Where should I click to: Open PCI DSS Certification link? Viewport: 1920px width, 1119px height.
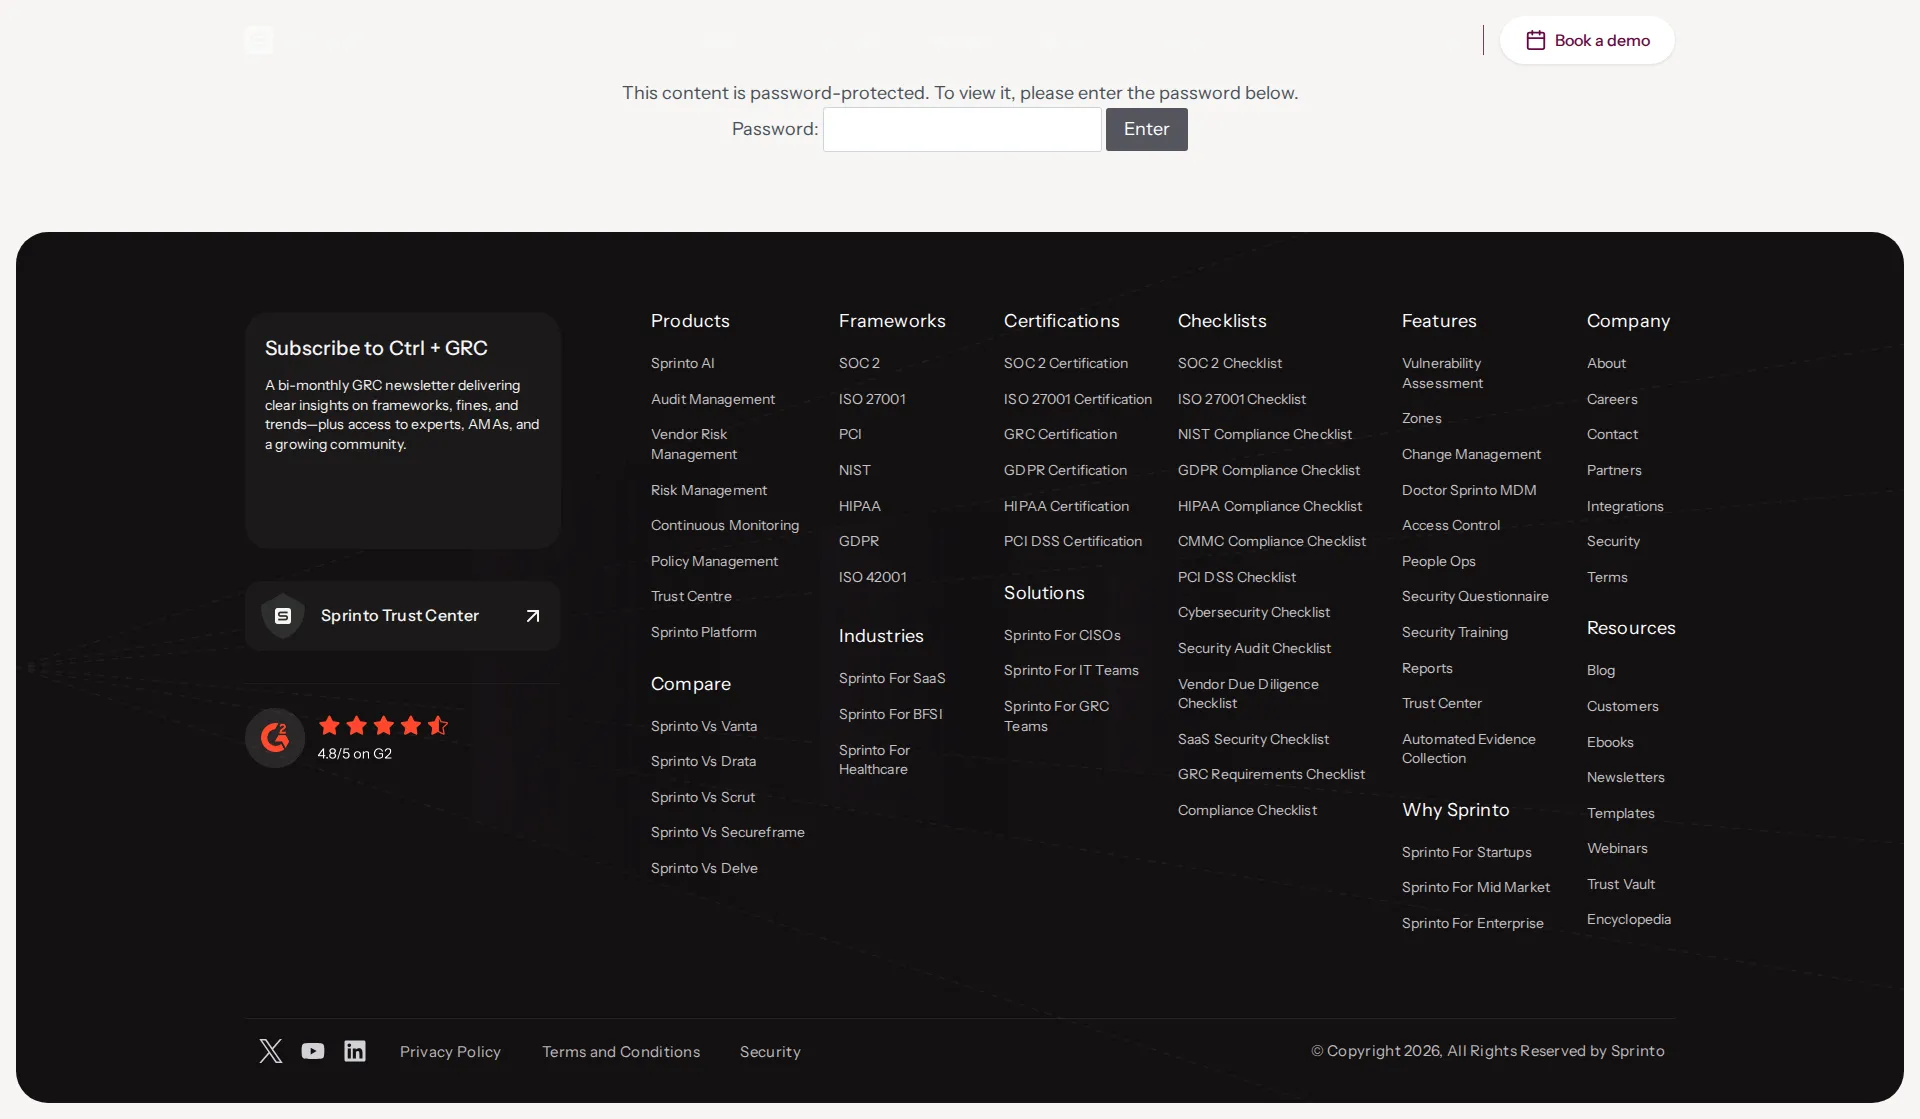(1073, 541)
